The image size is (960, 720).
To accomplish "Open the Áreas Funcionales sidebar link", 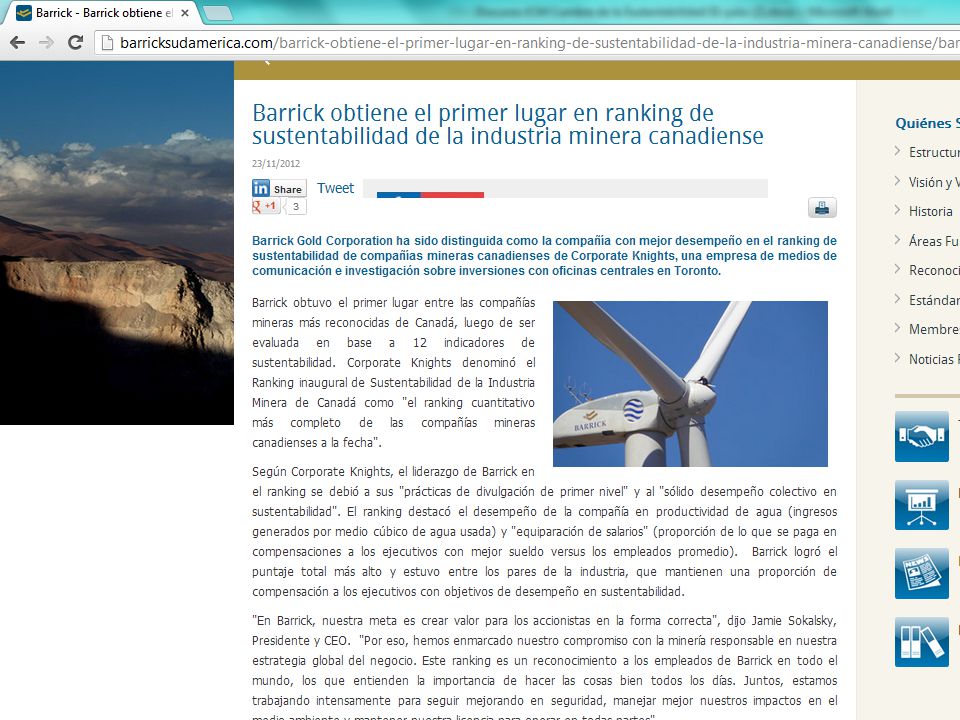I will coord(934,241).
